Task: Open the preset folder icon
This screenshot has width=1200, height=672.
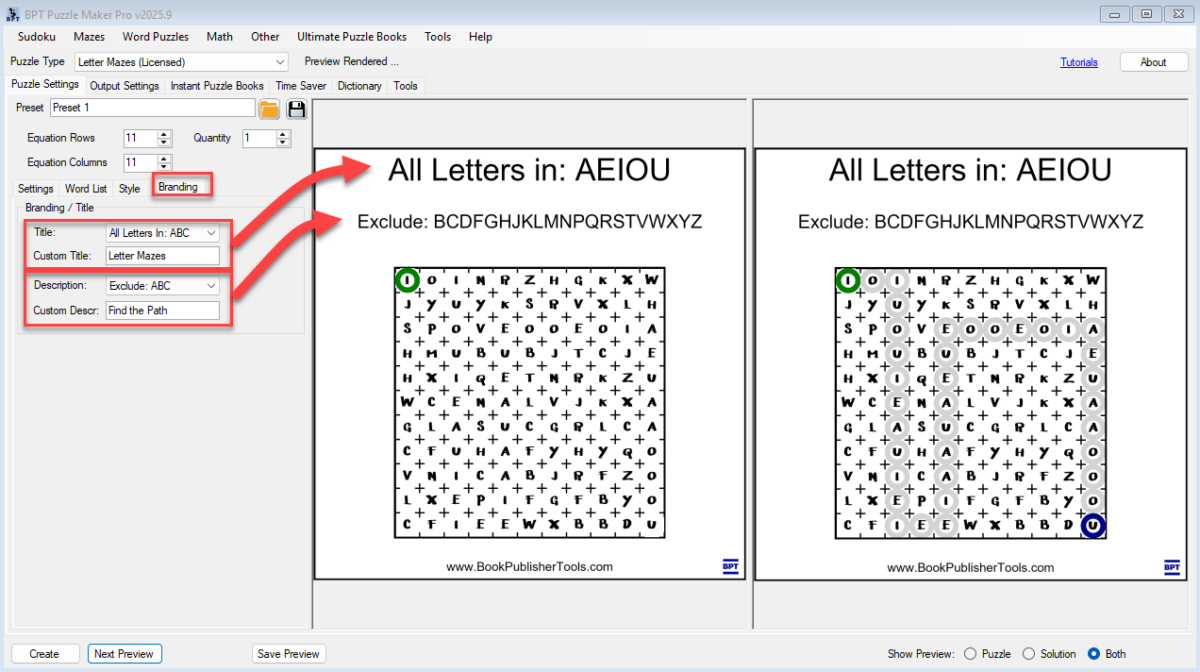Action: point(269,109)
